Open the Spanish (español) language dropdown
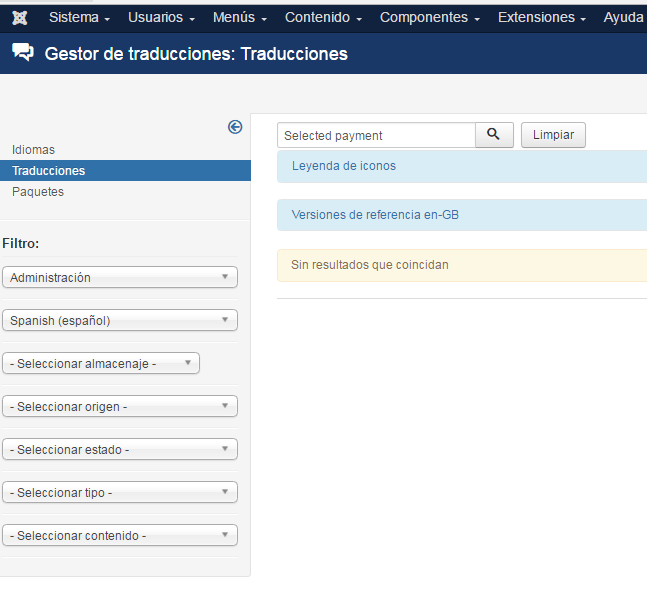This screenshot has height=603, width=647. [x=120, y=320]
